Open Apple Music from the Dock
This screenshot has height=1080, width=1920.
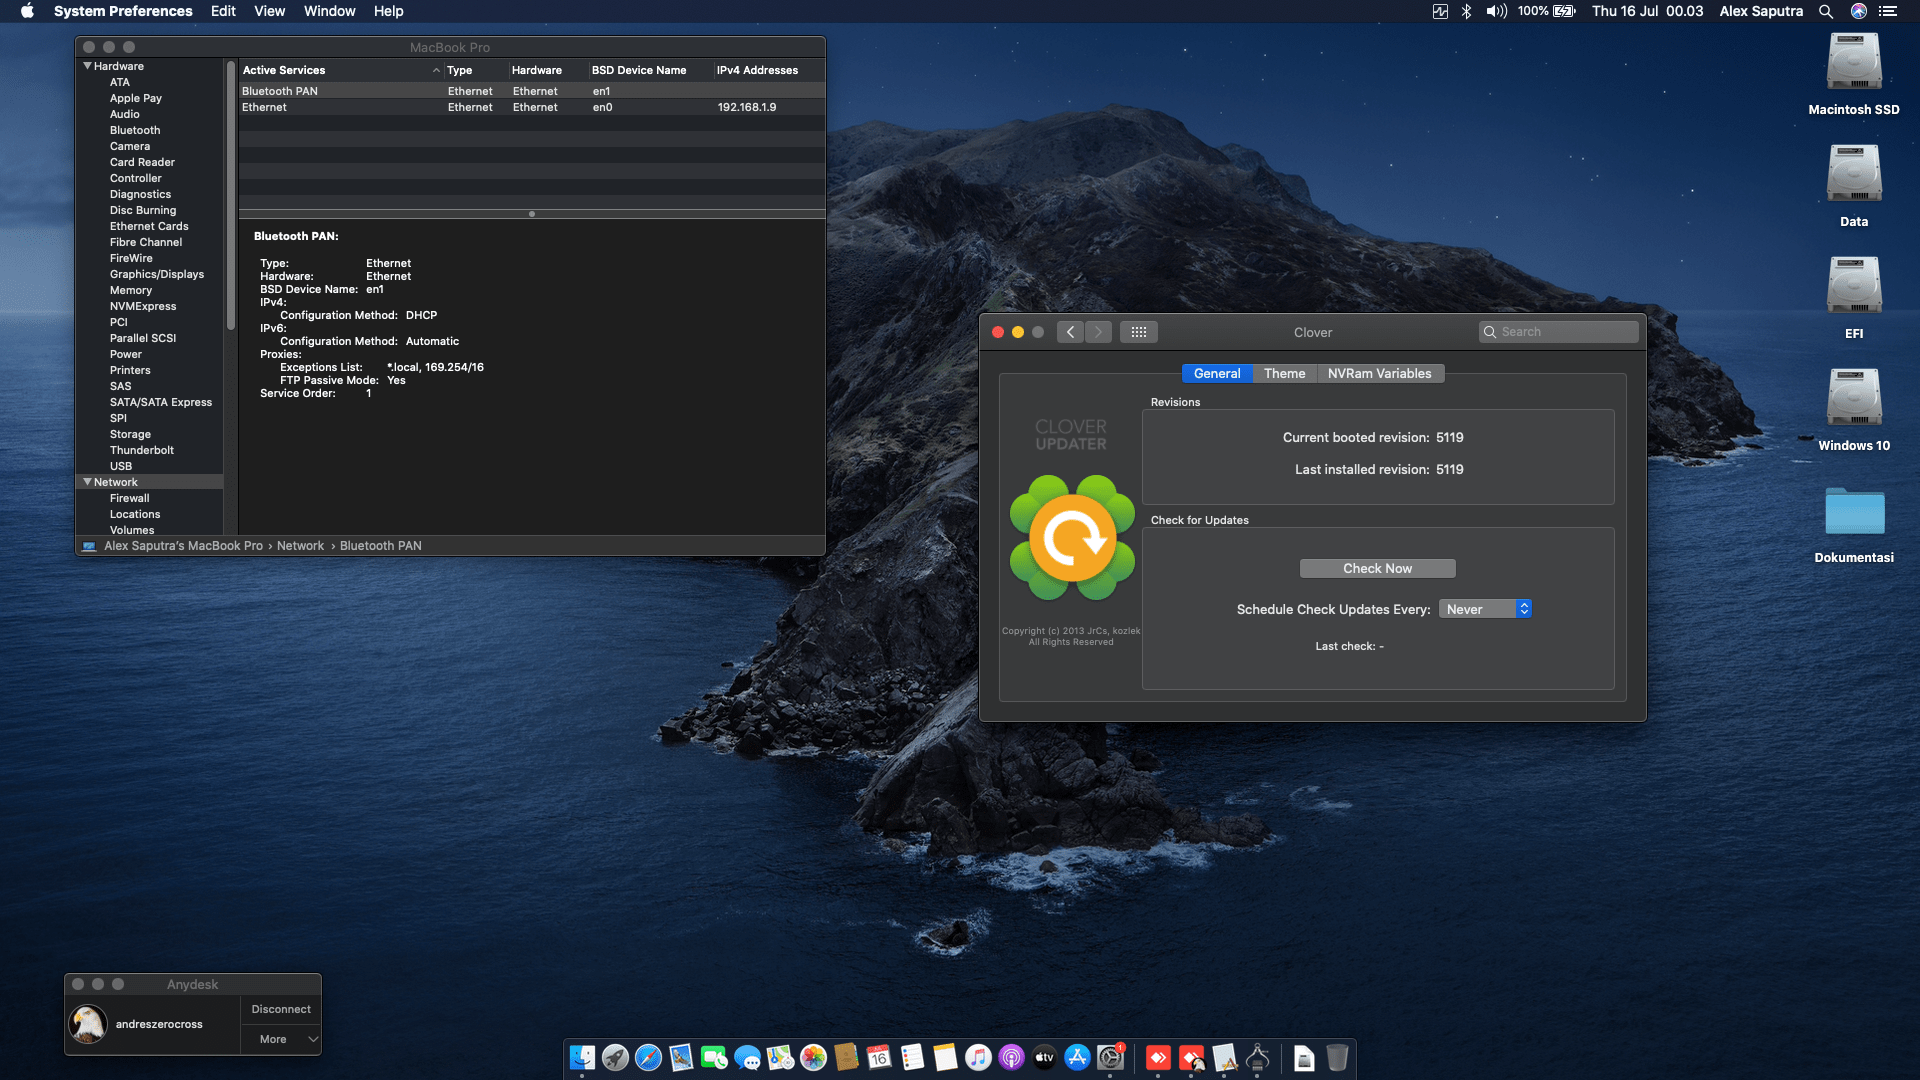pyautogui.click(x=977, y=1058)
